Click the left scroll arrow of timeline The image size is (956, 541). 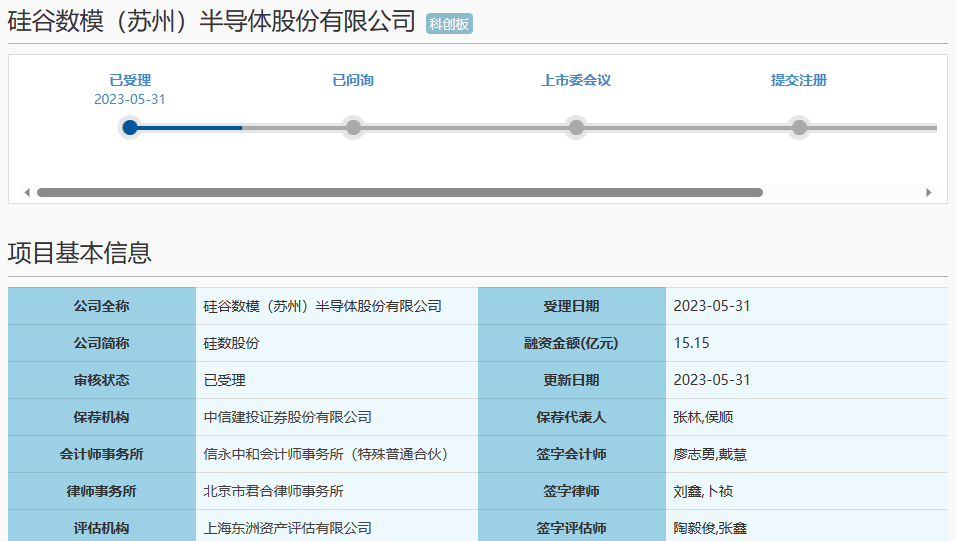click(x=27, y=193)
